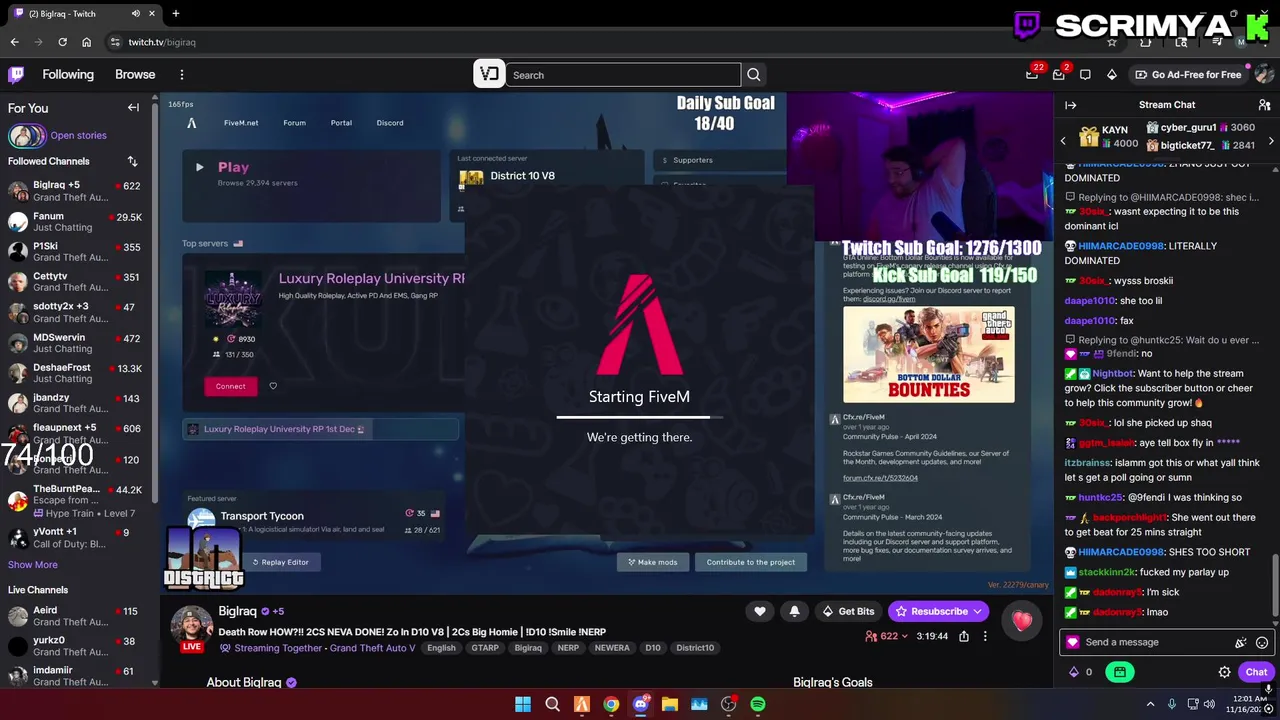1280x720 pixels.
Task: Select the NEWERA stream tag
Action: click(x=612, y=648)
